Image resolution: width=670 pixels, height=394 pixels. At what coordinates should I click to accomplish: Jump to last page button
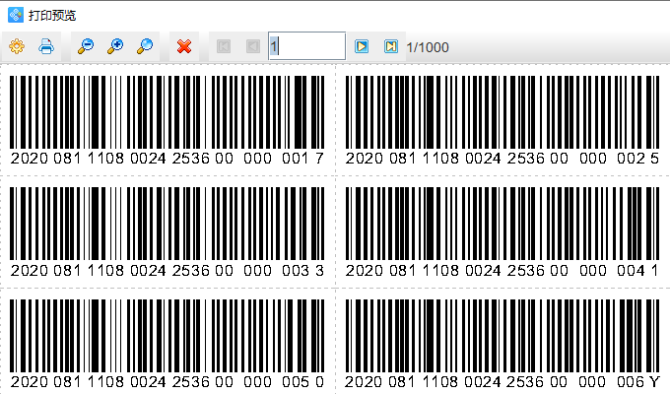[391, 46]
